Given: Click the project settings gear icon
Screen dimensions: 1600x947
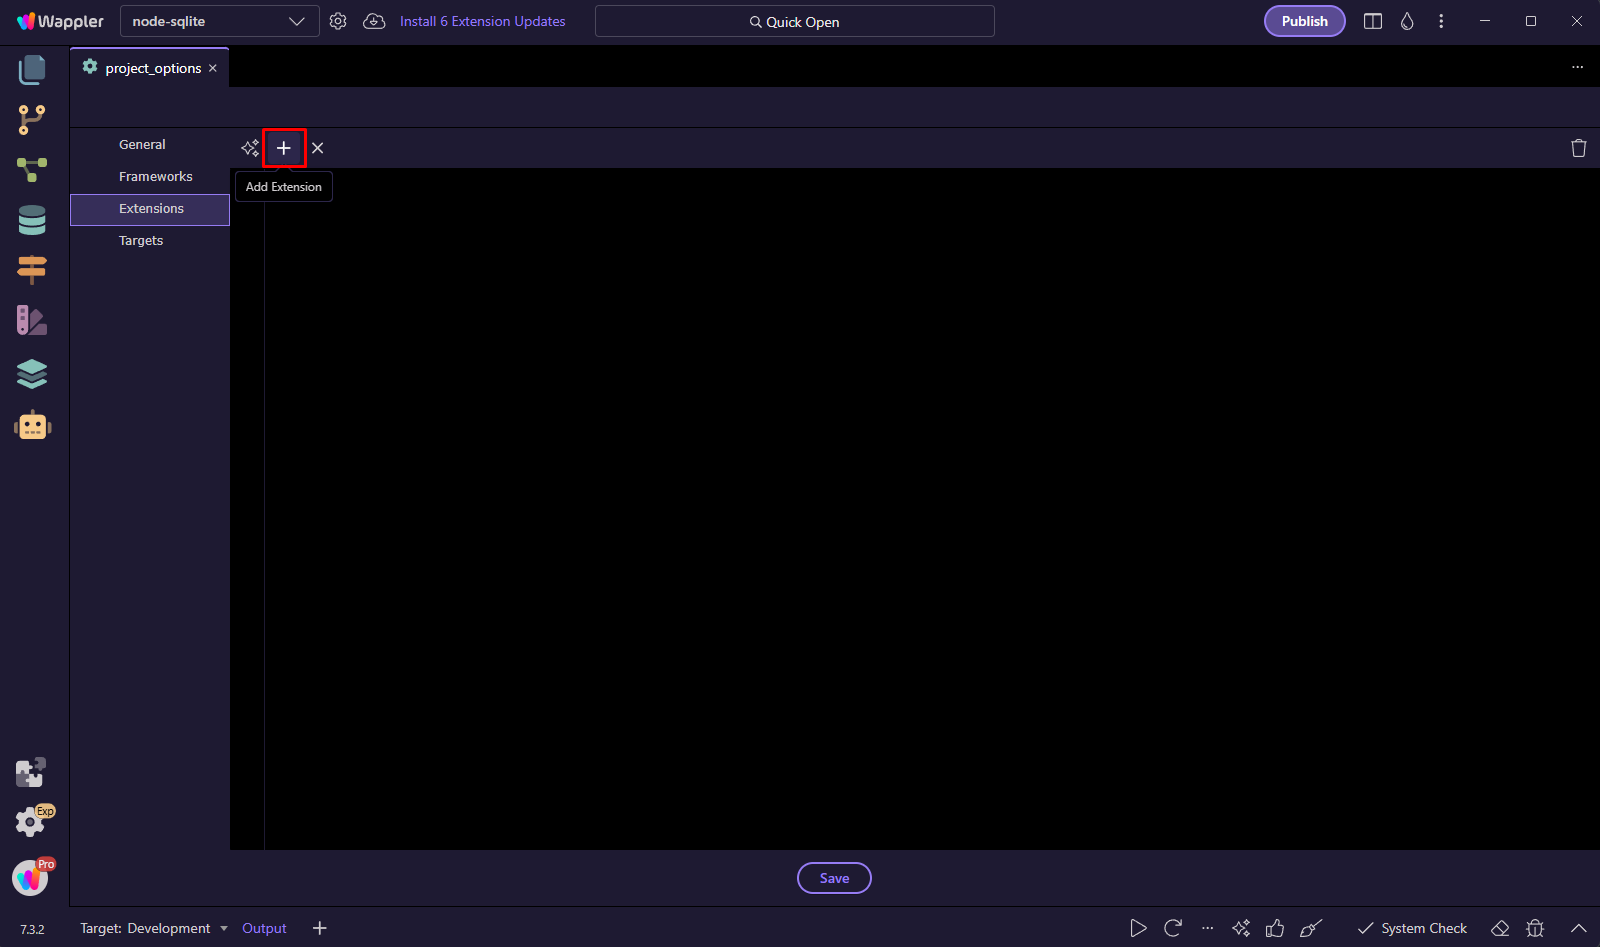Looking at the screenshot, I should 338,21.
